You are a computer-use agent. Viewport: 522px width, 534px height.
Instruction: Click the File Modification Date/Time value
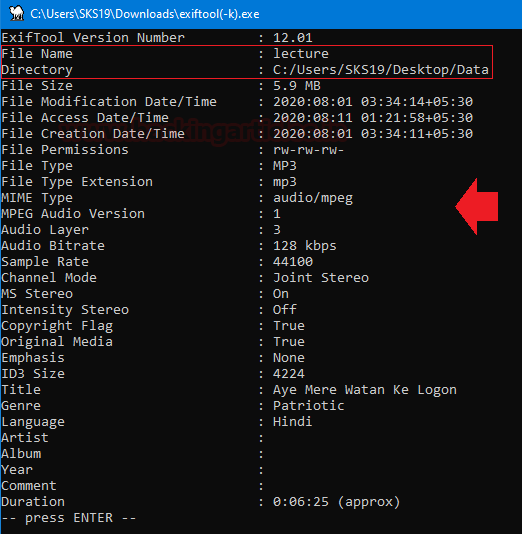pyautogui.click(x=373, y=101)
